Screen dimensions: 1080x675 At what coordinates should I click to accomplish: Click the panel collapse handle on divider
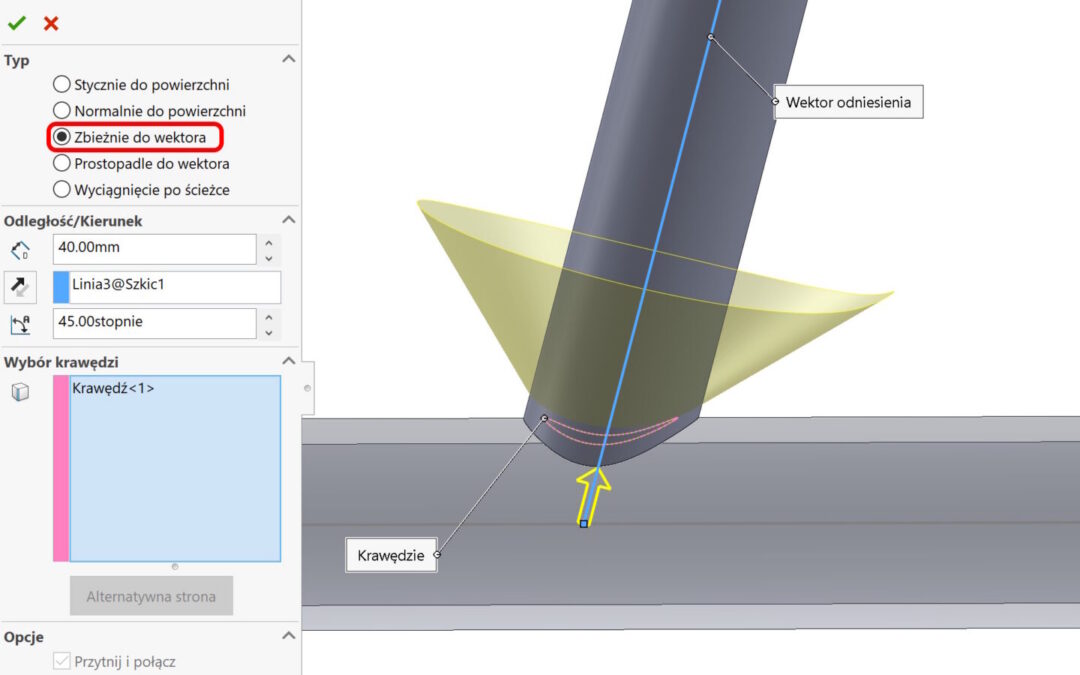(x=307, y=388)
